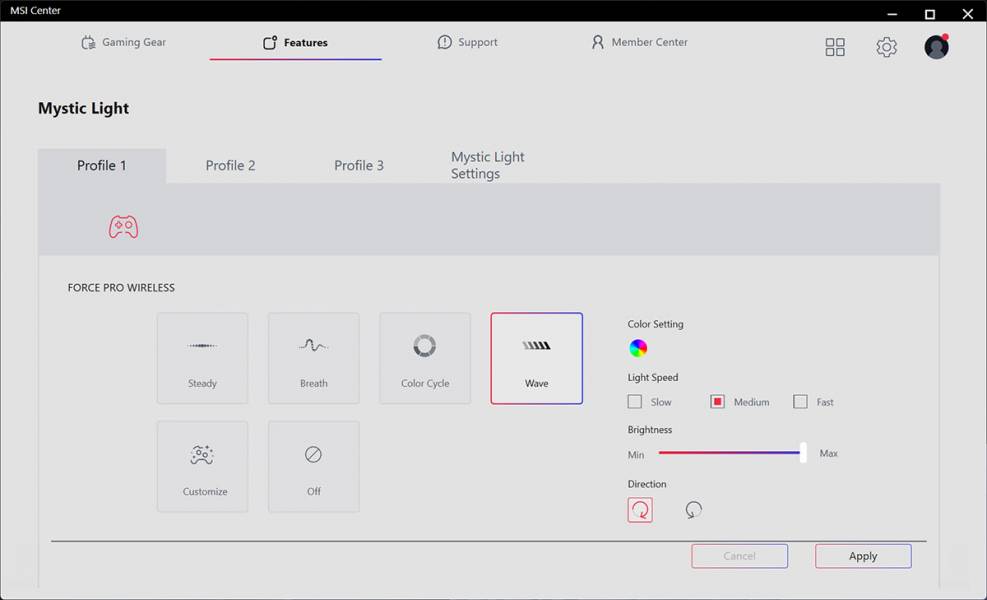Image resolution: width=987 pixels, height=600 pixels.
Task: Open settings via the gear icon
Action: tap(886, 47)
